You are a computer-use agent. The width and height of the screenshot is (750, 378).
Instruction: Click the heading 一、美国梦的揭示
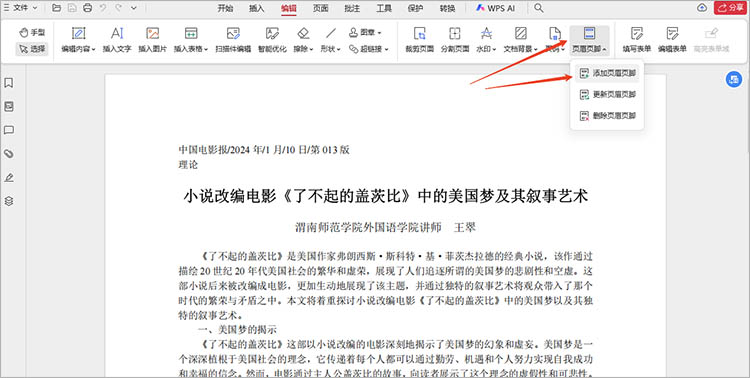(237, 330)
